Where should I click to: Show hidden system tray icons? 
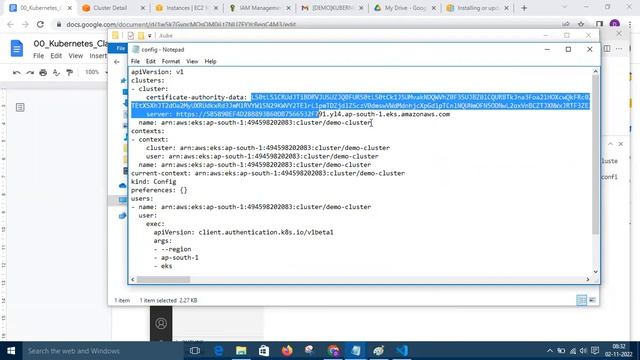click(550, 351)
